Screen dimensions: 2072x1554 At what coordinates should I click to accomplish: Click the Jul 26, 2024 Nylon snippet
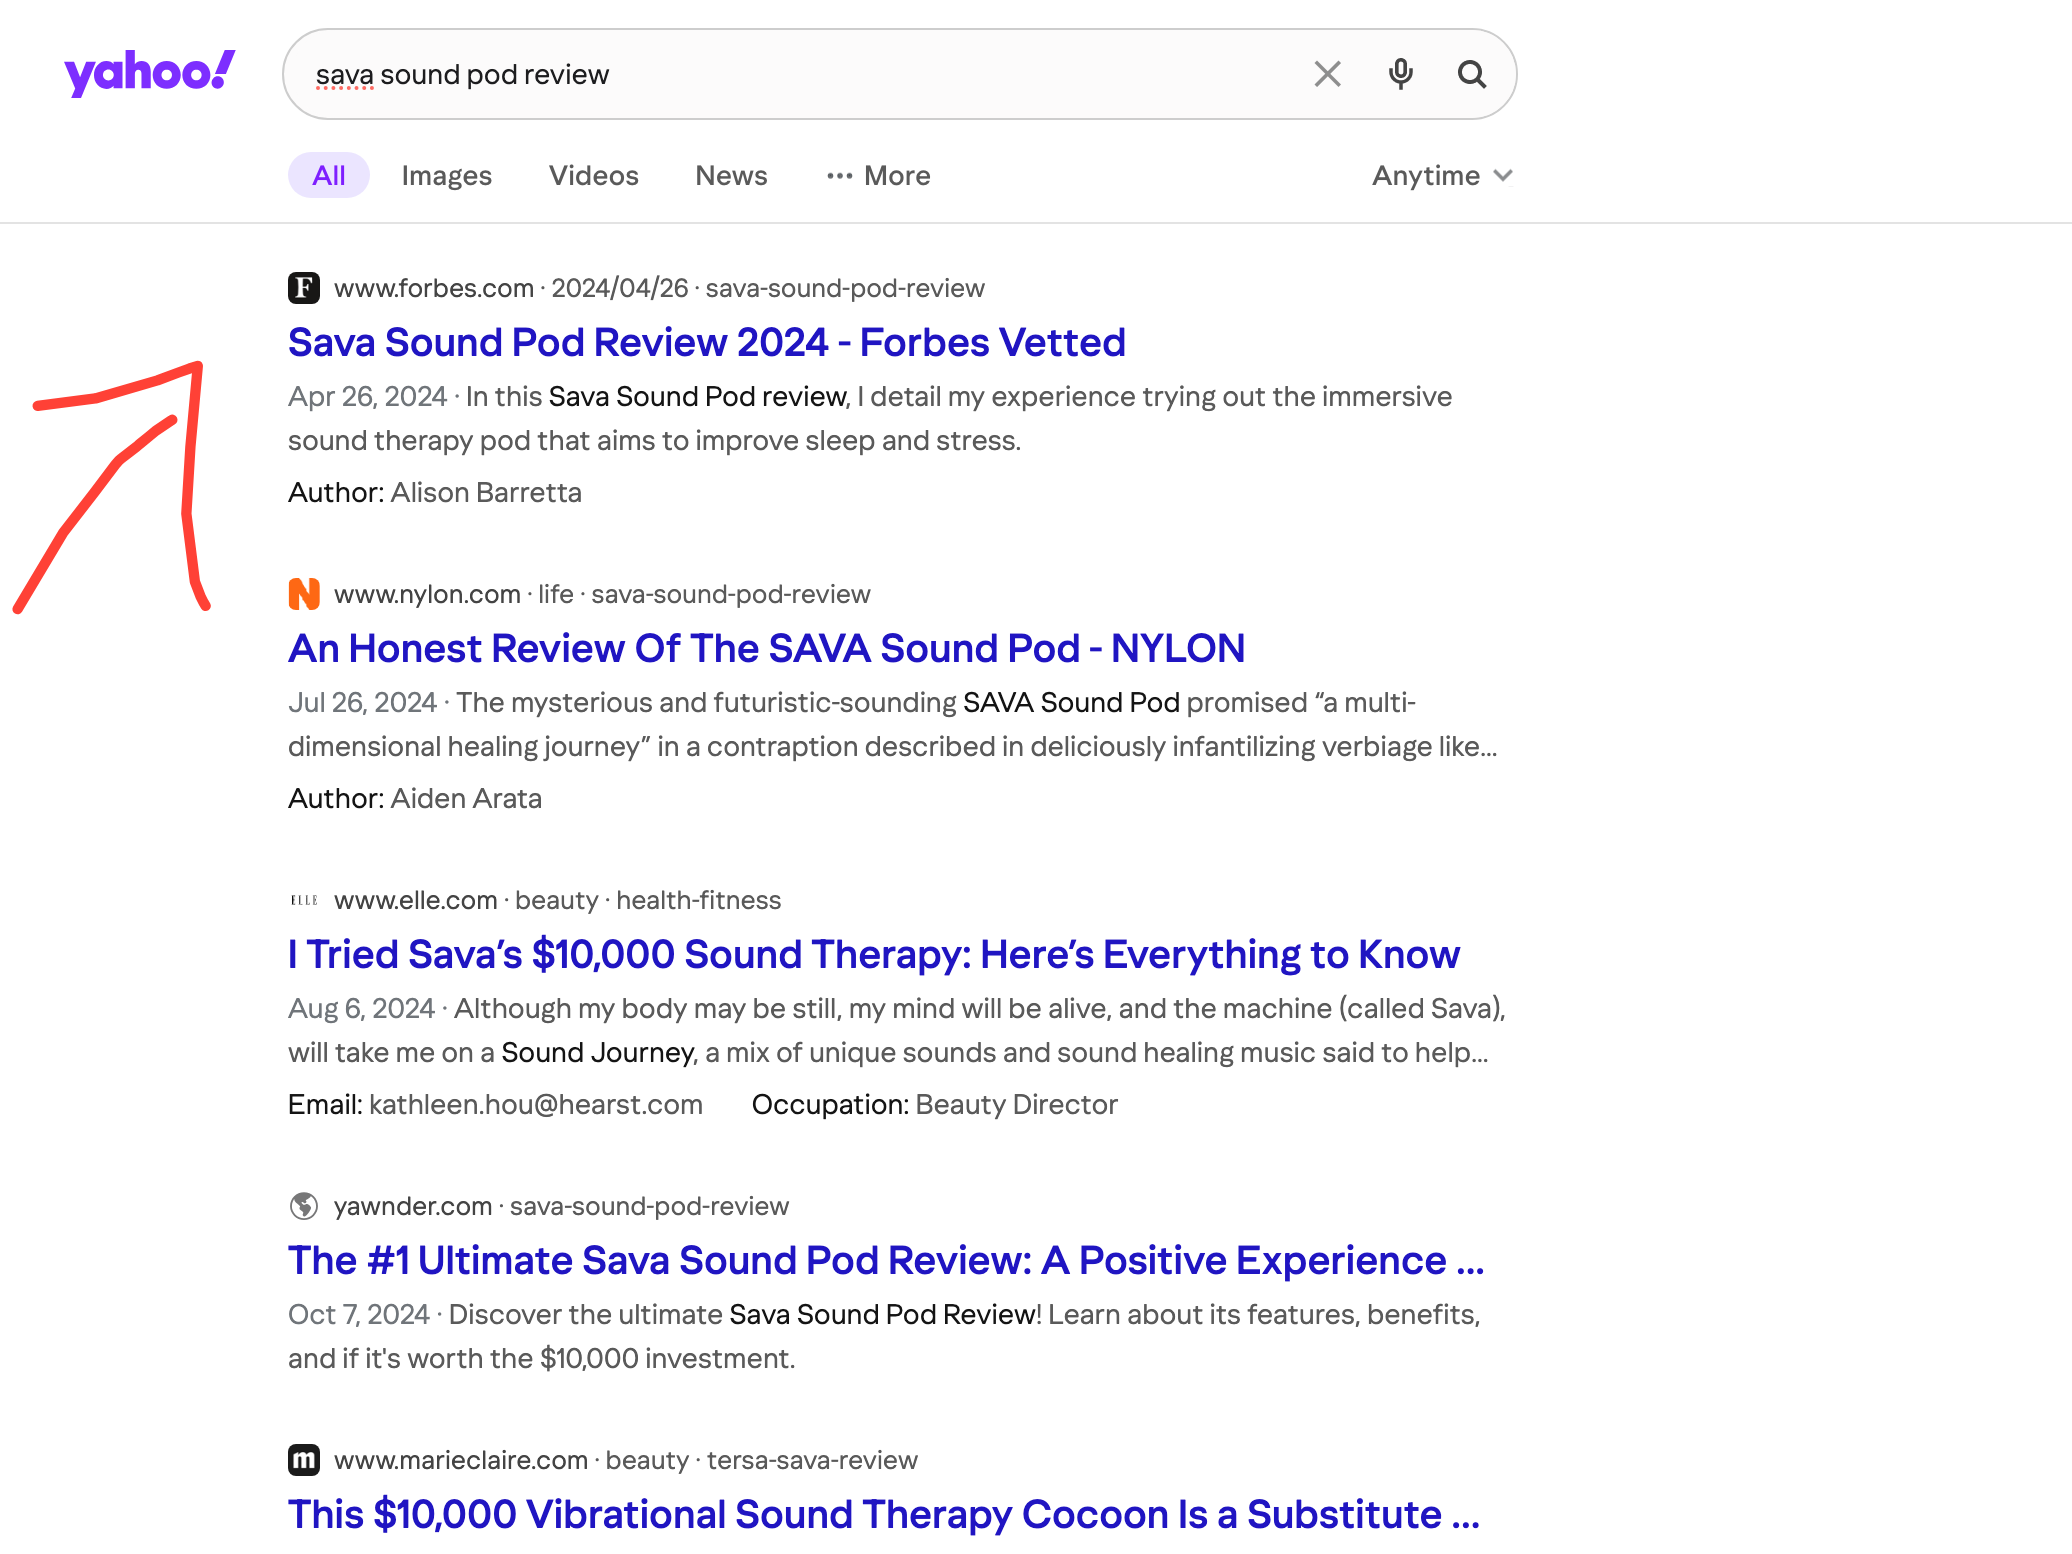coord(893,724)
